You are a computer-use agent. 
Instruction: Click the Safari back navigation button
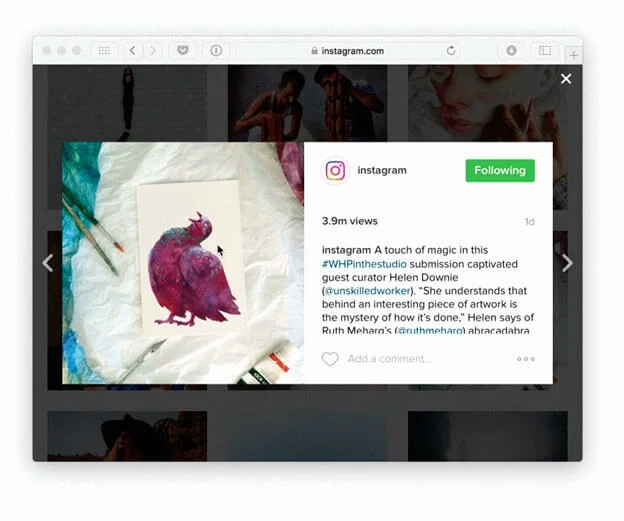point(132,50)
